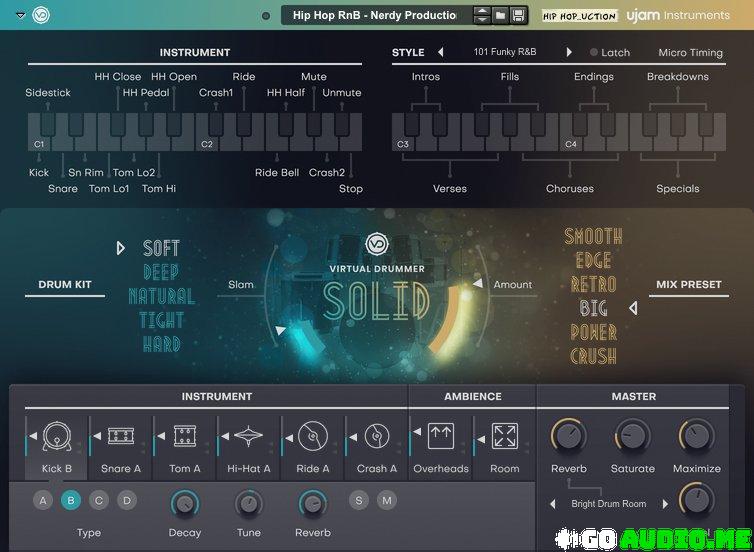The width and height of the screenshot is (754, 552).
Task: Open the preset browser folder icon
Action: pos(501,15)
